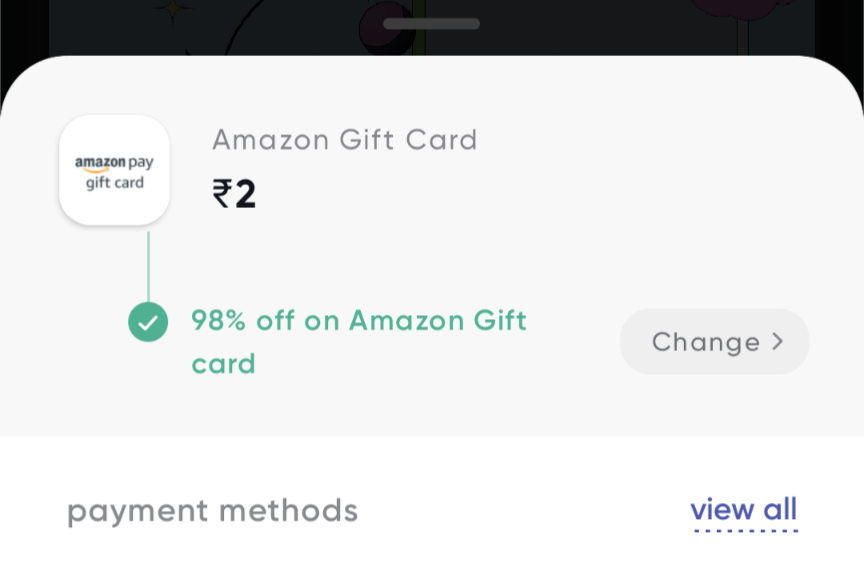The image size is (864, 569).
Task: Click the chevron arrow beside Change
Action: 778,341
